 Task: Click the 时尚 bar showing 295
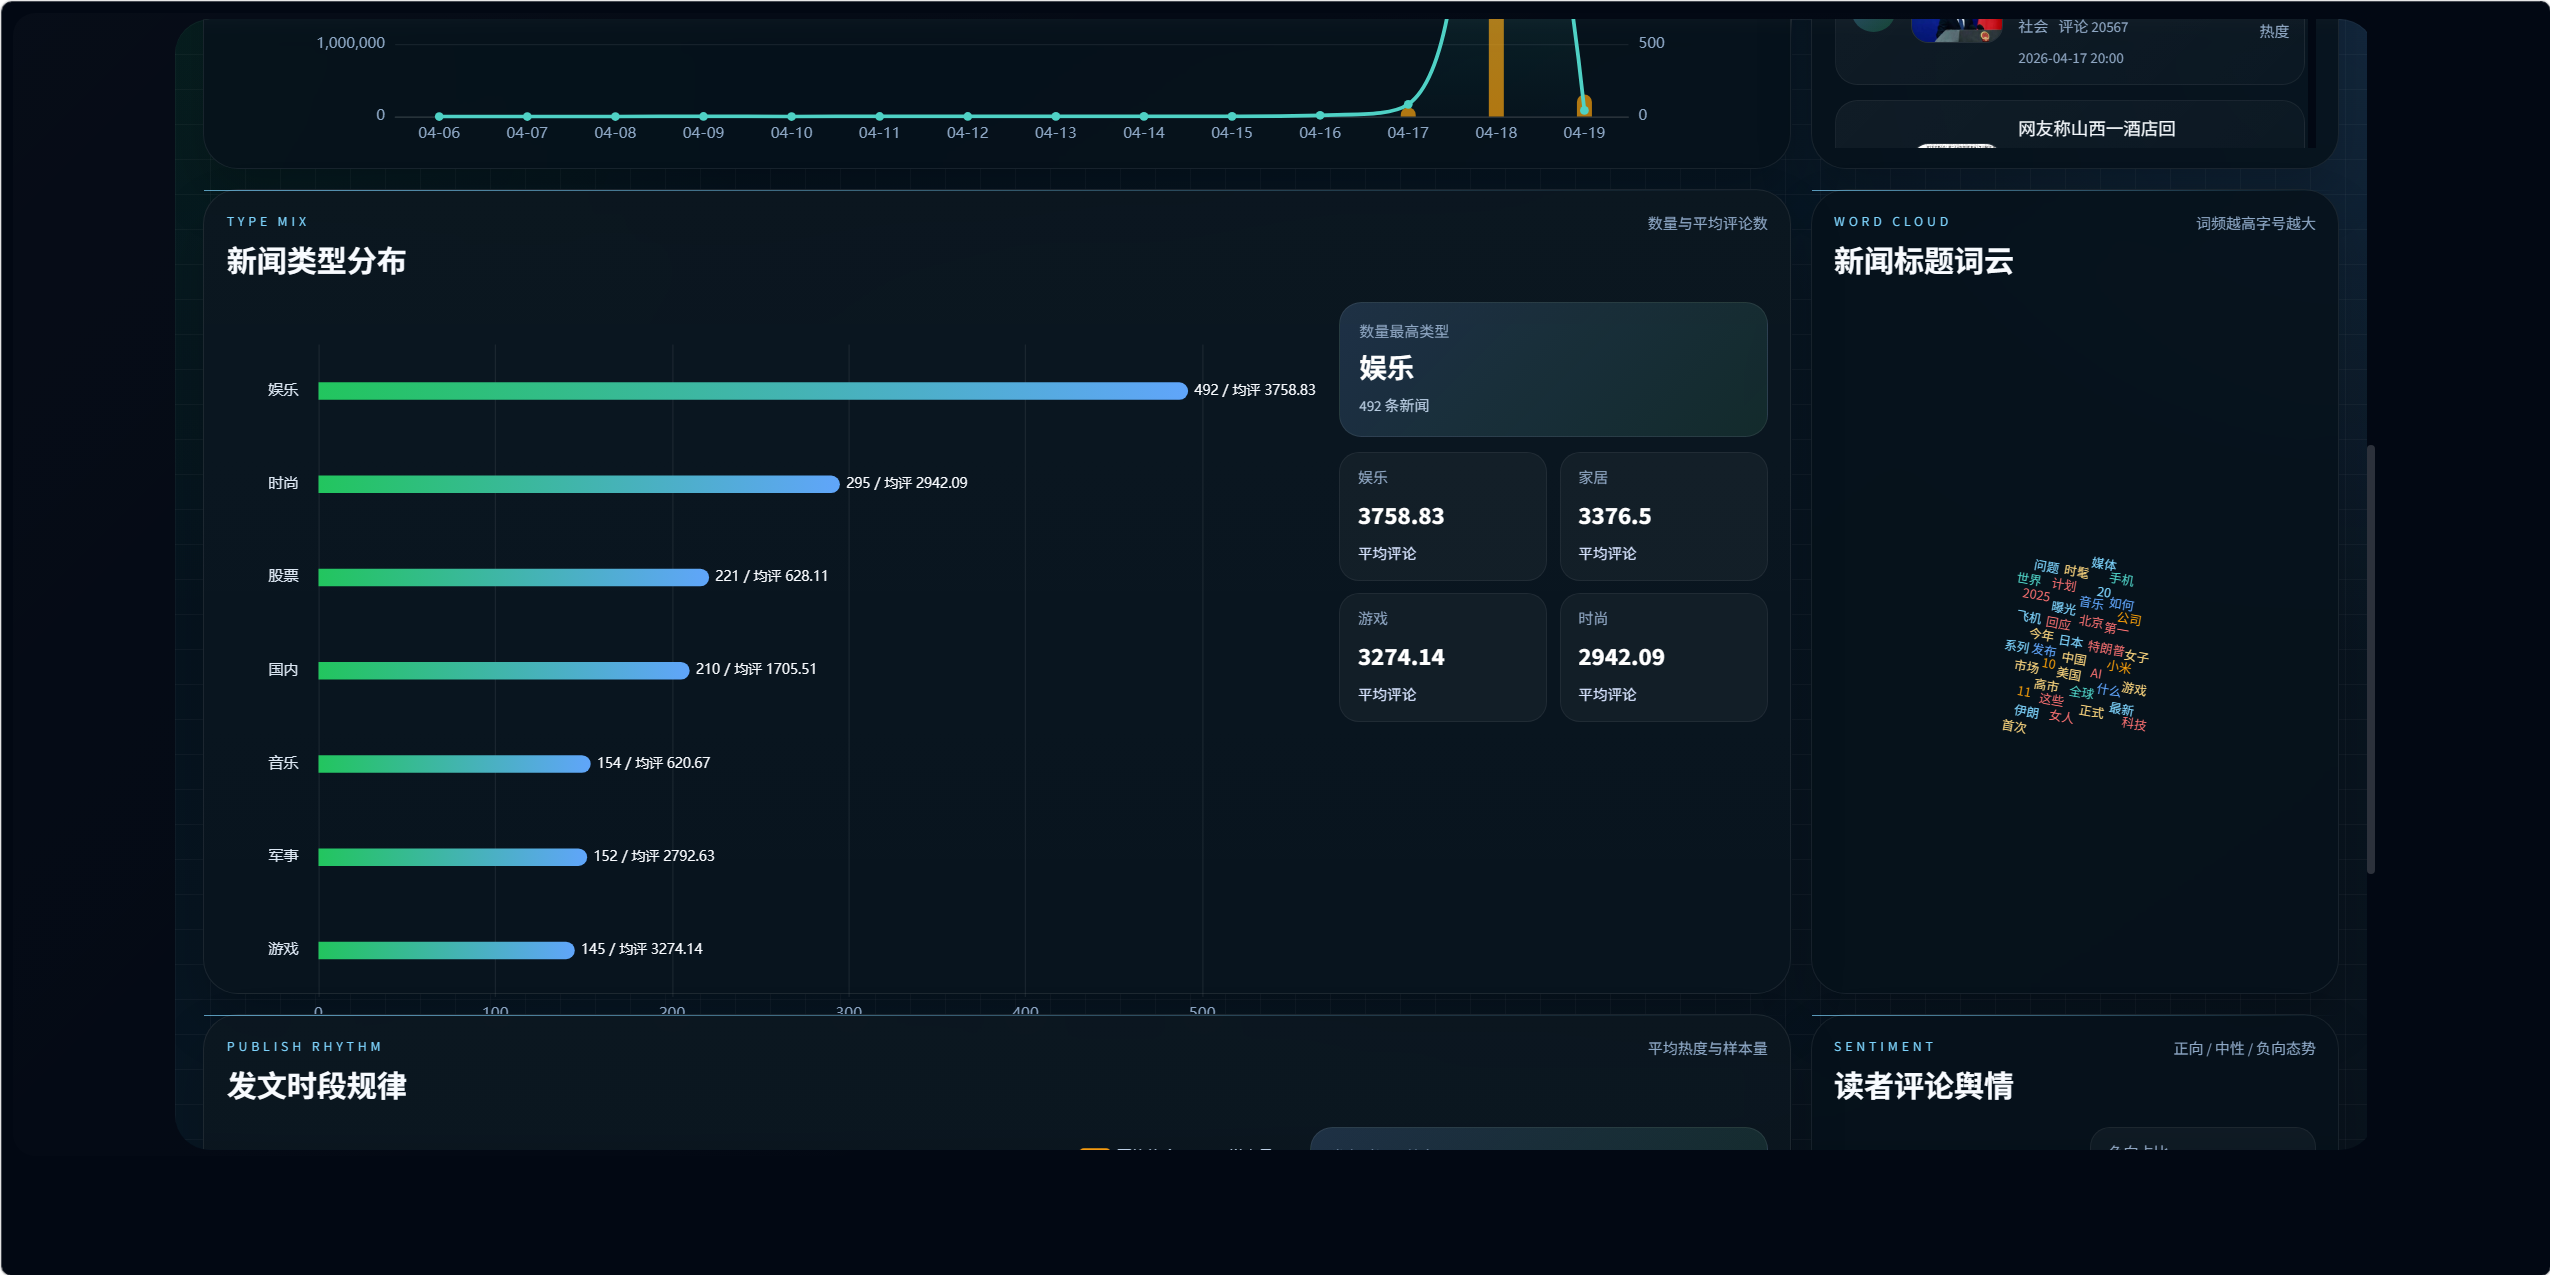[578, 484]
